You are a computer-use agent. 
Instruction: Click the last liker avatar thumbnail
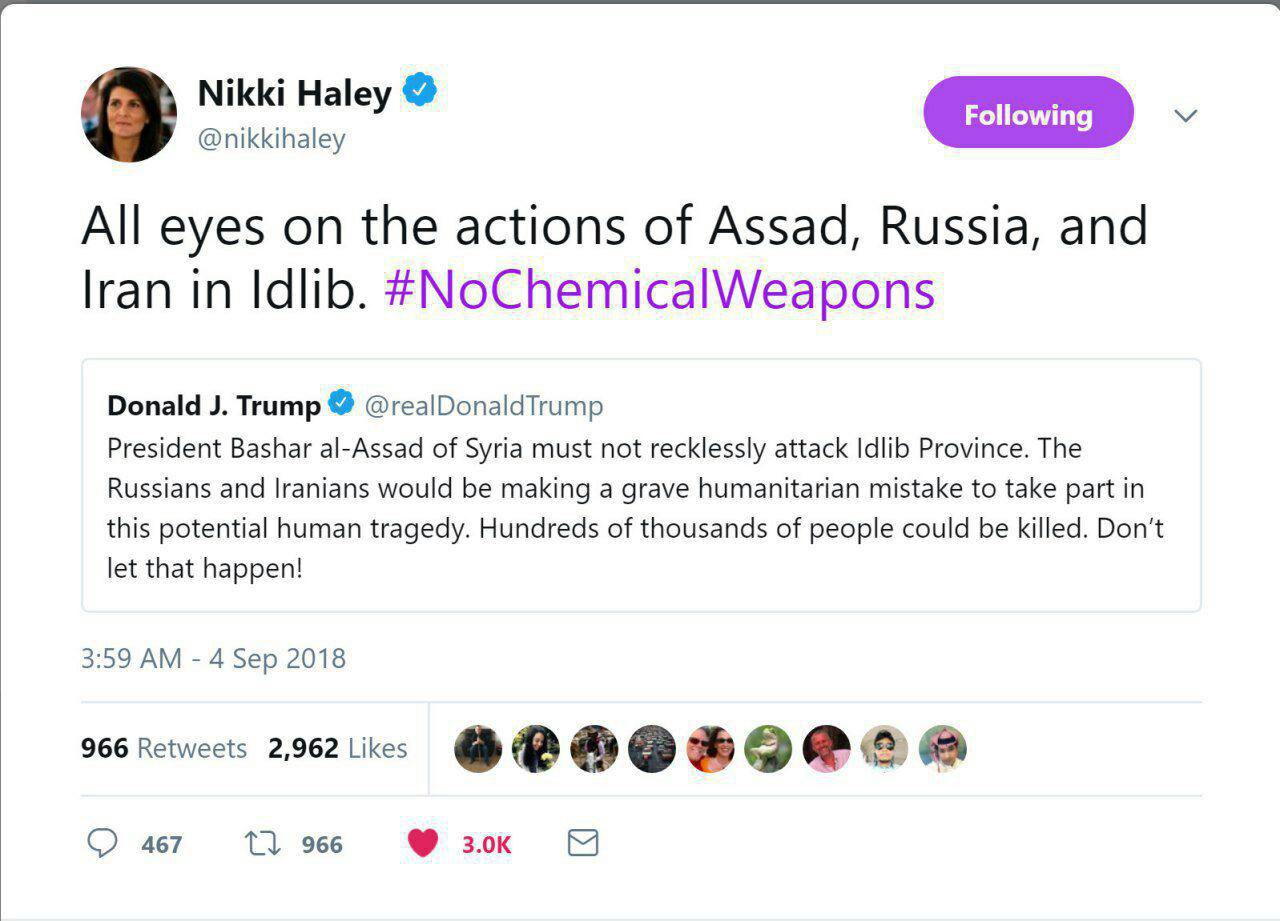(942, 749)
